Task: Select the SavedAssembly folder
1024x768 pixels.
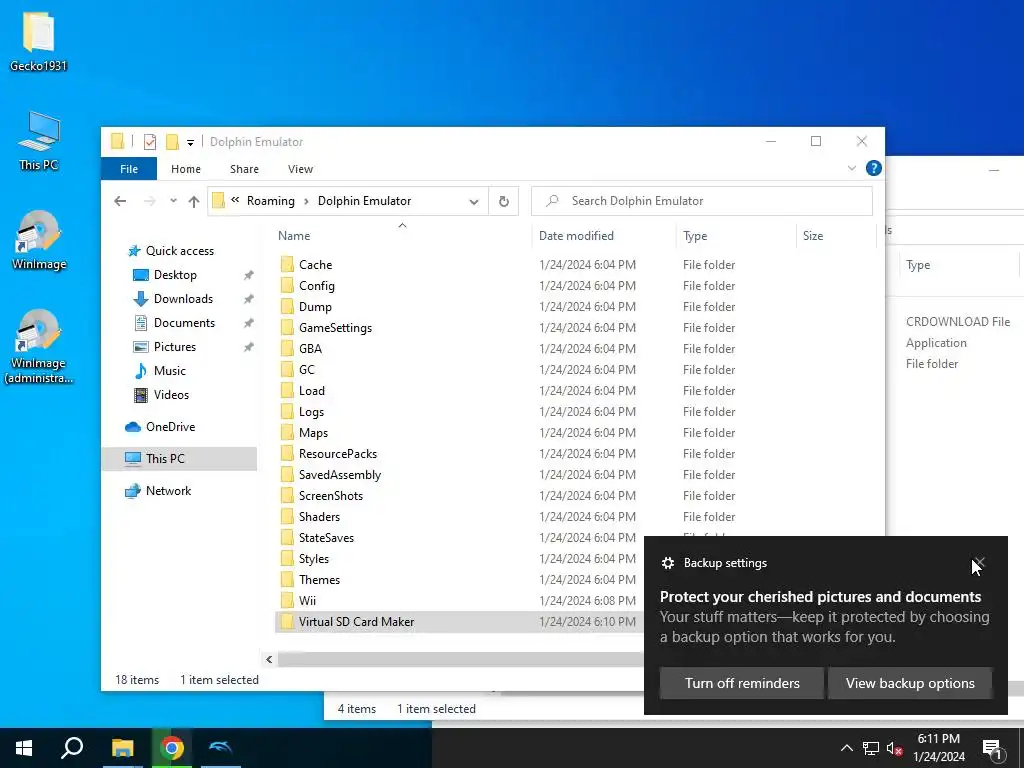Action: pyautogui.click(x=340, y=475)
